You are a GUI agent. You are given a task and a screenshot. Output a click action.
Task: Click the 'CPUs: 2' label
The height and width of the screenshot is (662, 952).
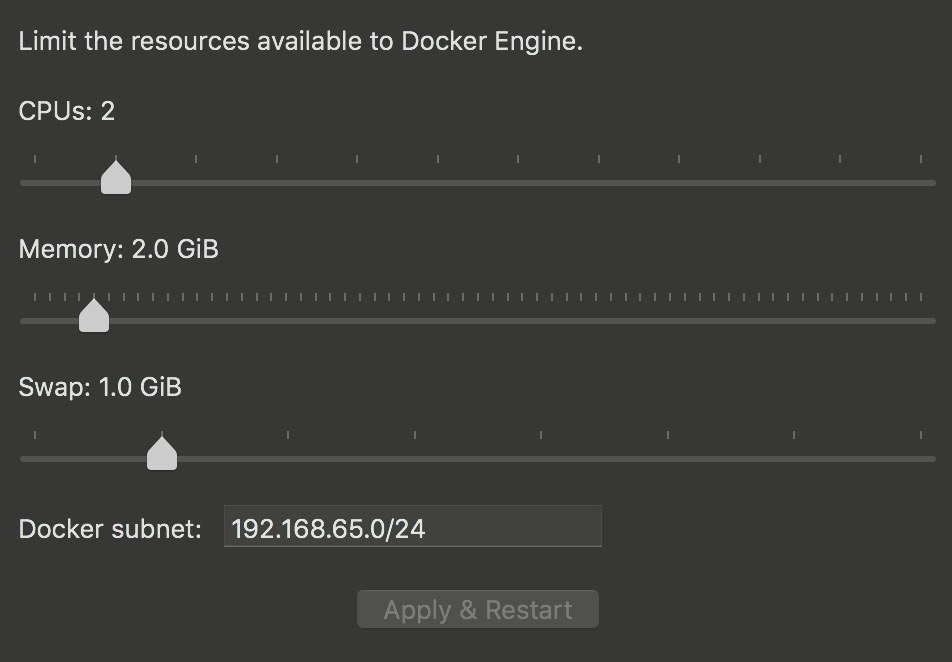click(x=67, y=111)
